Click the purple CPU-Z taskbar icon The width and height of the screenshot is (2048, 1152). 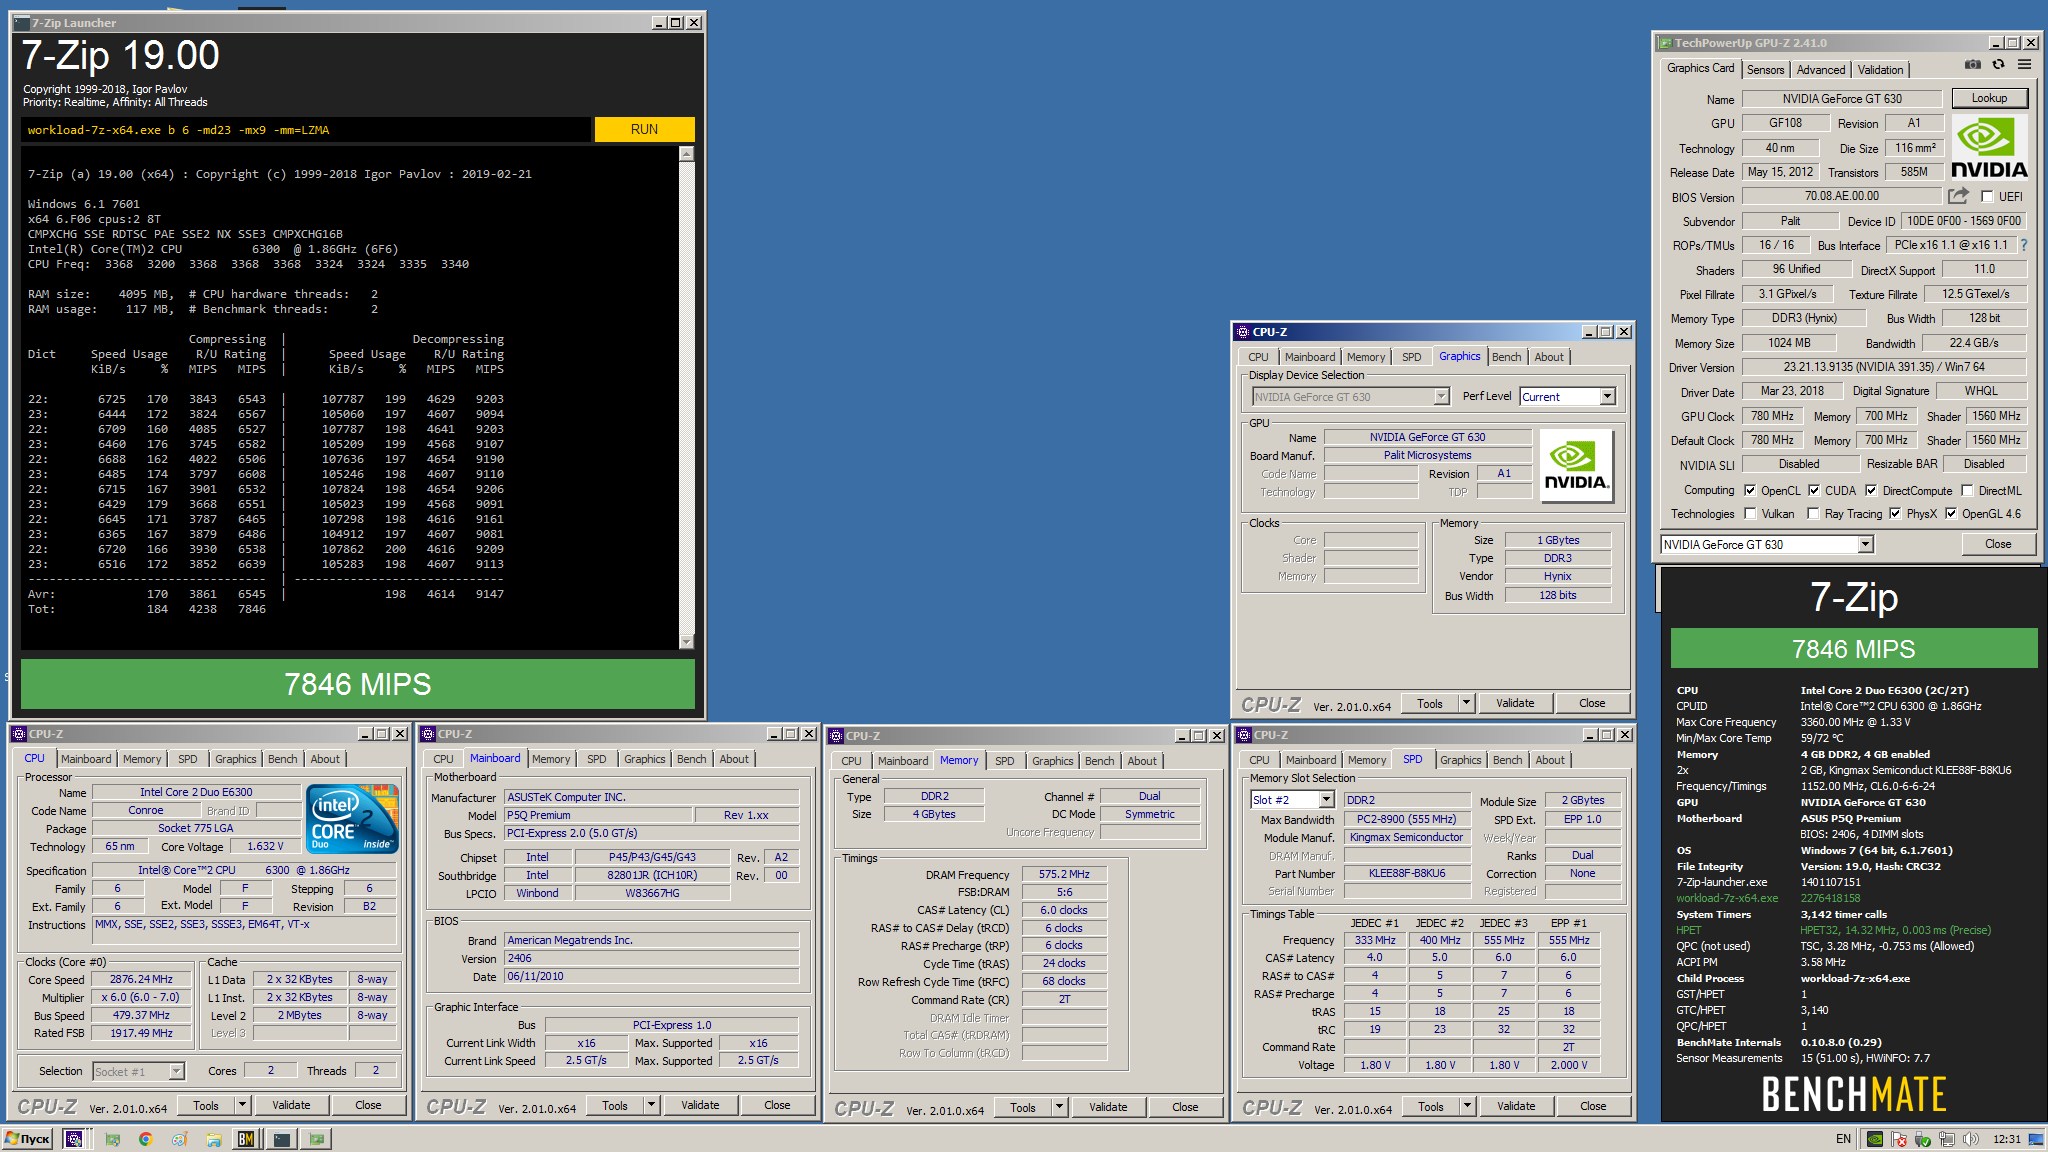[73, 1139]
